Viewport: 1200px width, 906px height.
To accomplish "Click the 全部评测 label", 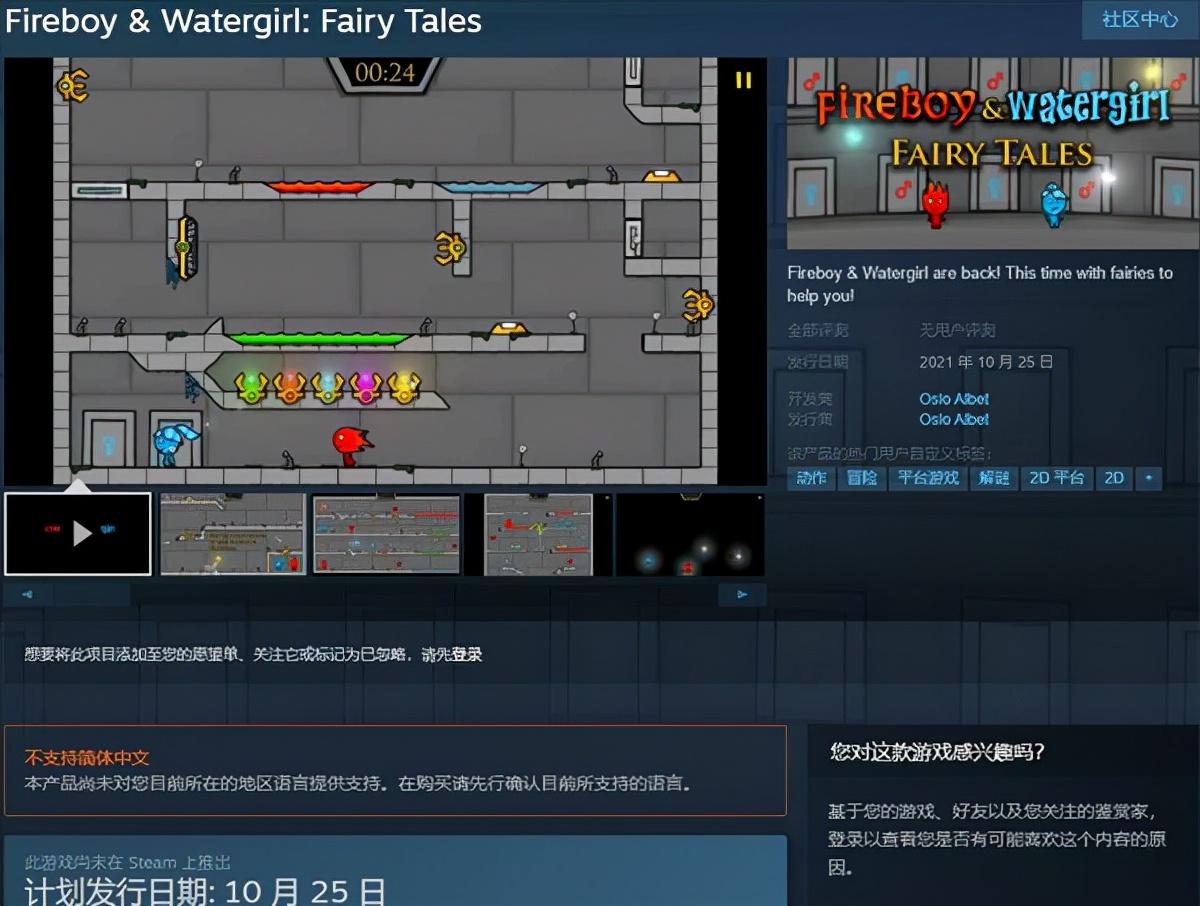I will pyautogui.click(x=818, y=330).
